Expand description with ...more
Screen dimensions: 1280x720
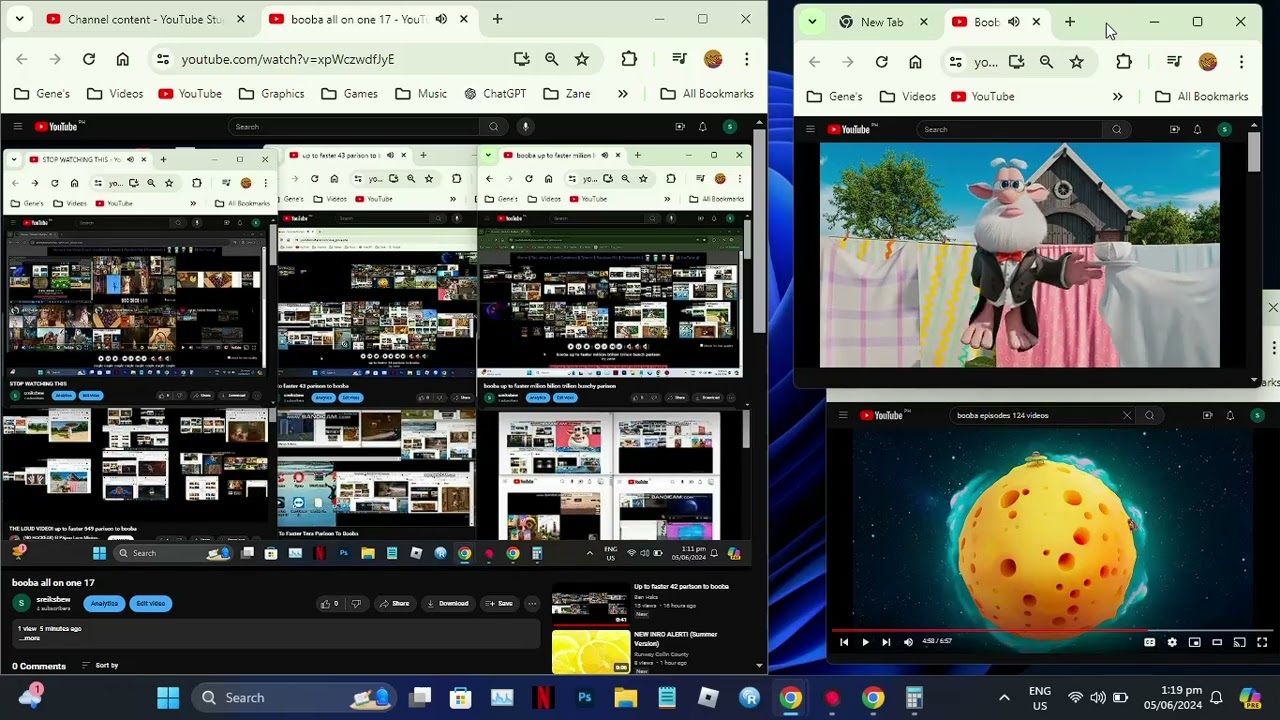[29, 638]
